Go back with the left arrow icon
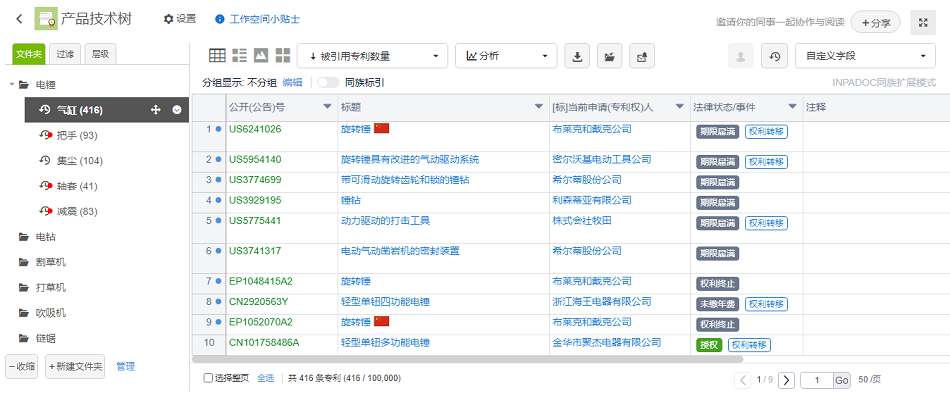 (19, 19)
